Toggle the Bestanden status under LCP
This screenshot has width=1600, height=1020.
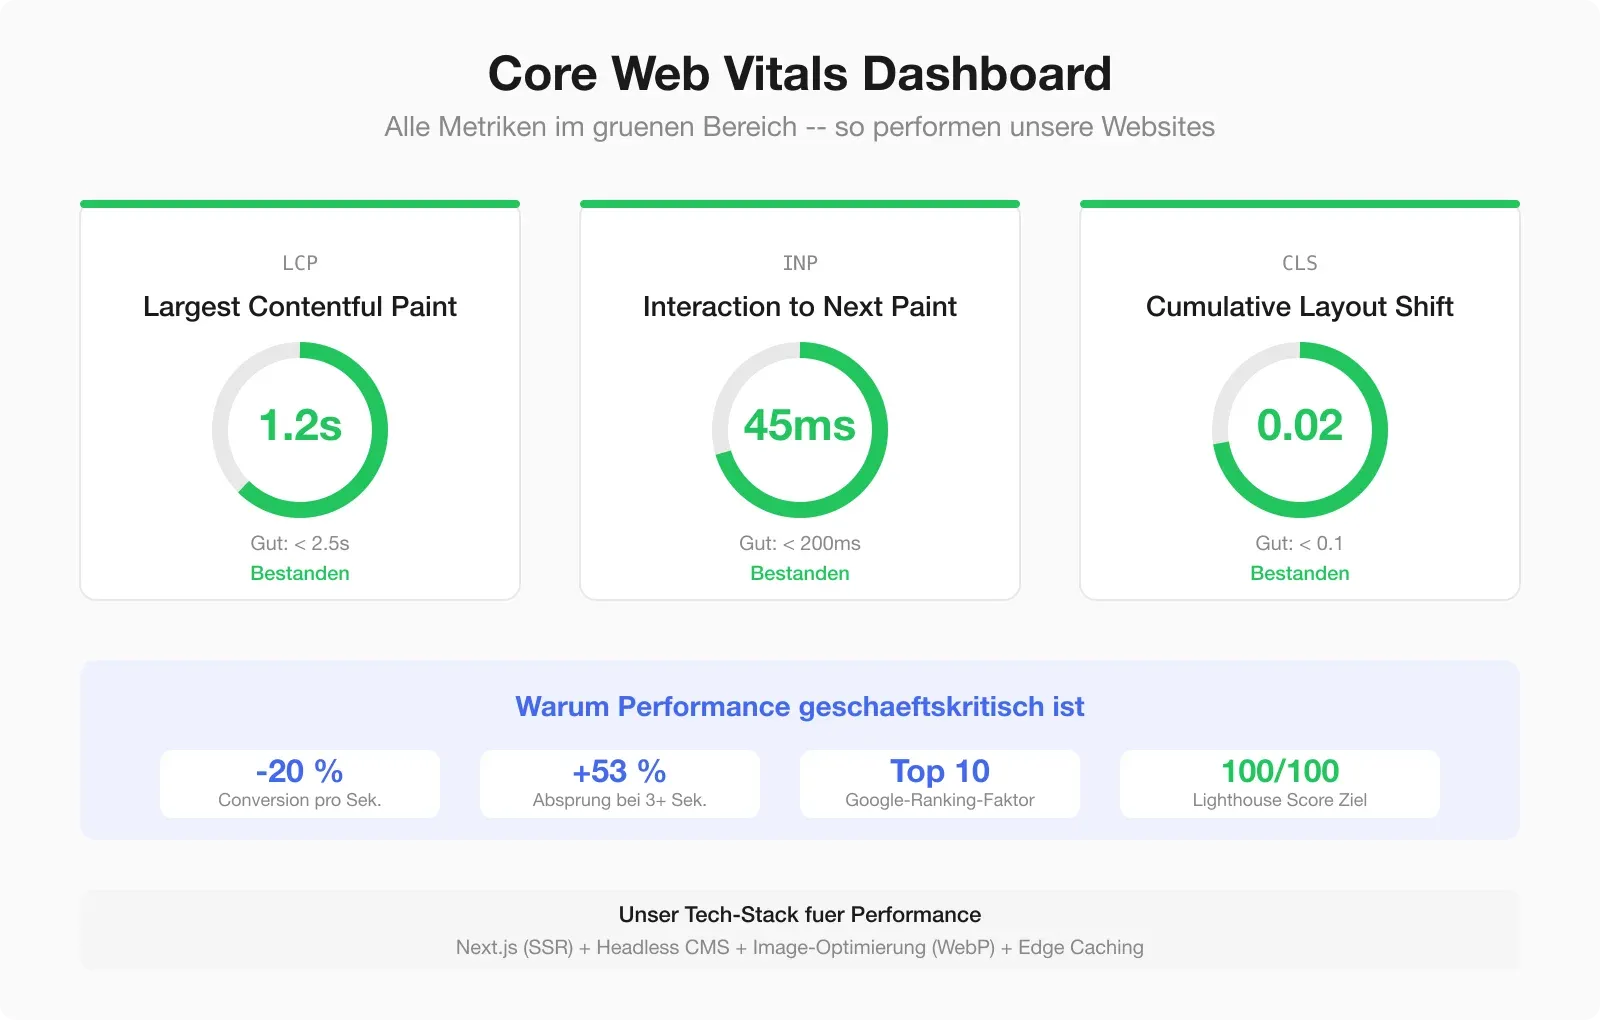[x=300, y=573]
